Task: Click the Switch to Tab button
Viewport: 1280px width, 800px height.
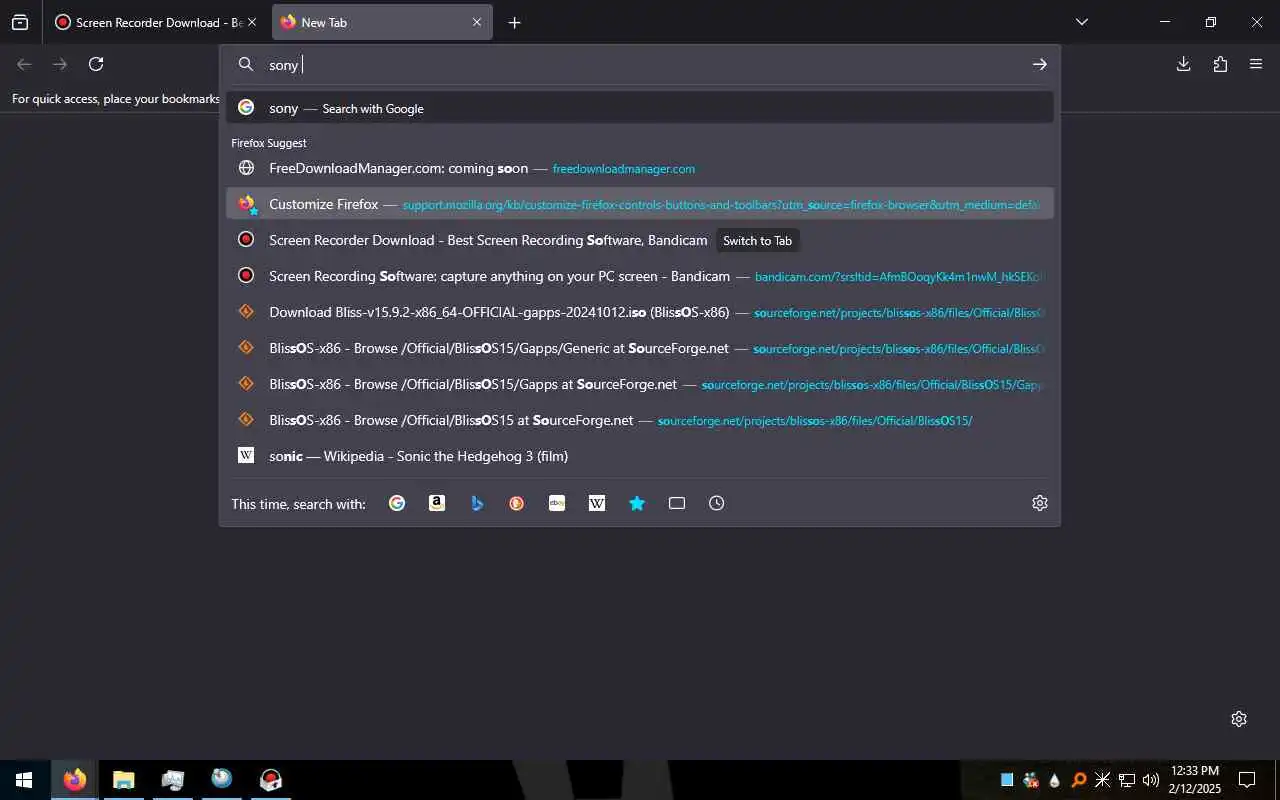Action: point(757,240)
